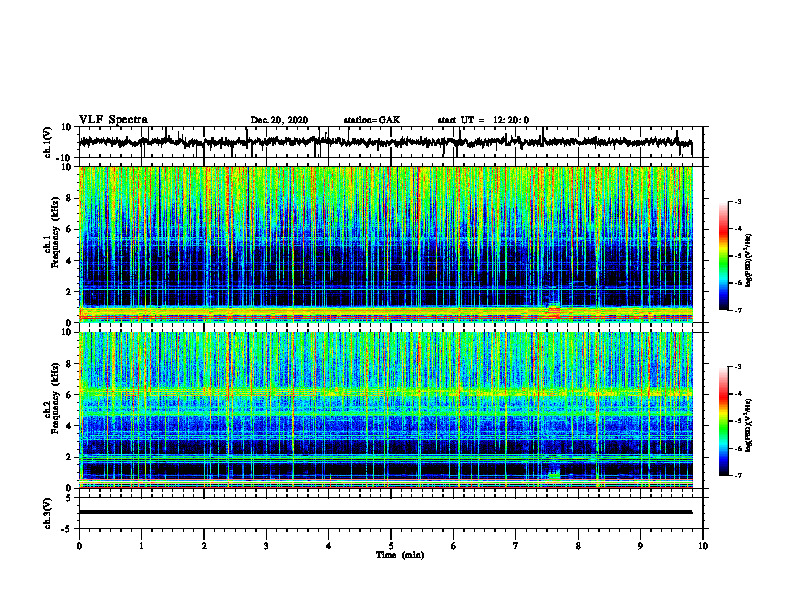Click the "7" tick on Time axis

tap(516, 546)
